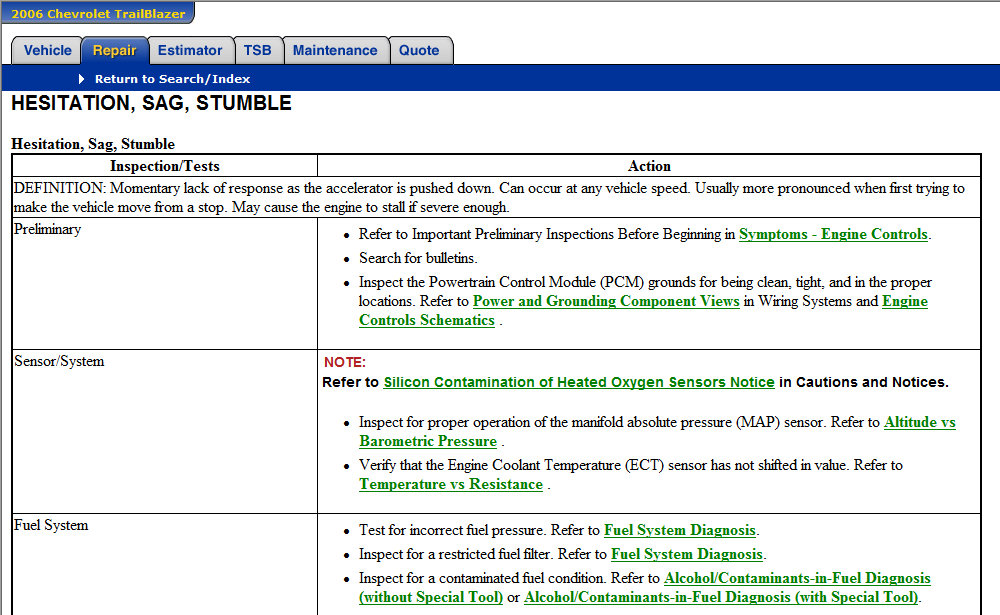Image resolution: width=1000 pixels, height=615 pixels.
Task: Click the Action column header
Action: (x=649, y=166)
